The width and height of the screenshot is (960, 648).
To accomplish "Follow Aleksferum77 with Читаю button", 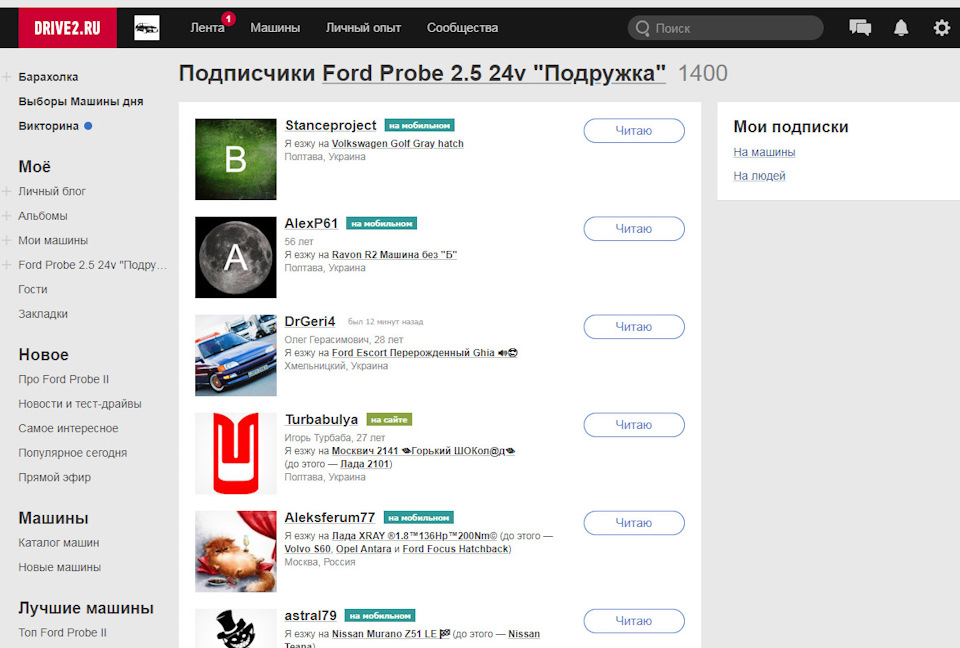I will (x=634, y=522).
